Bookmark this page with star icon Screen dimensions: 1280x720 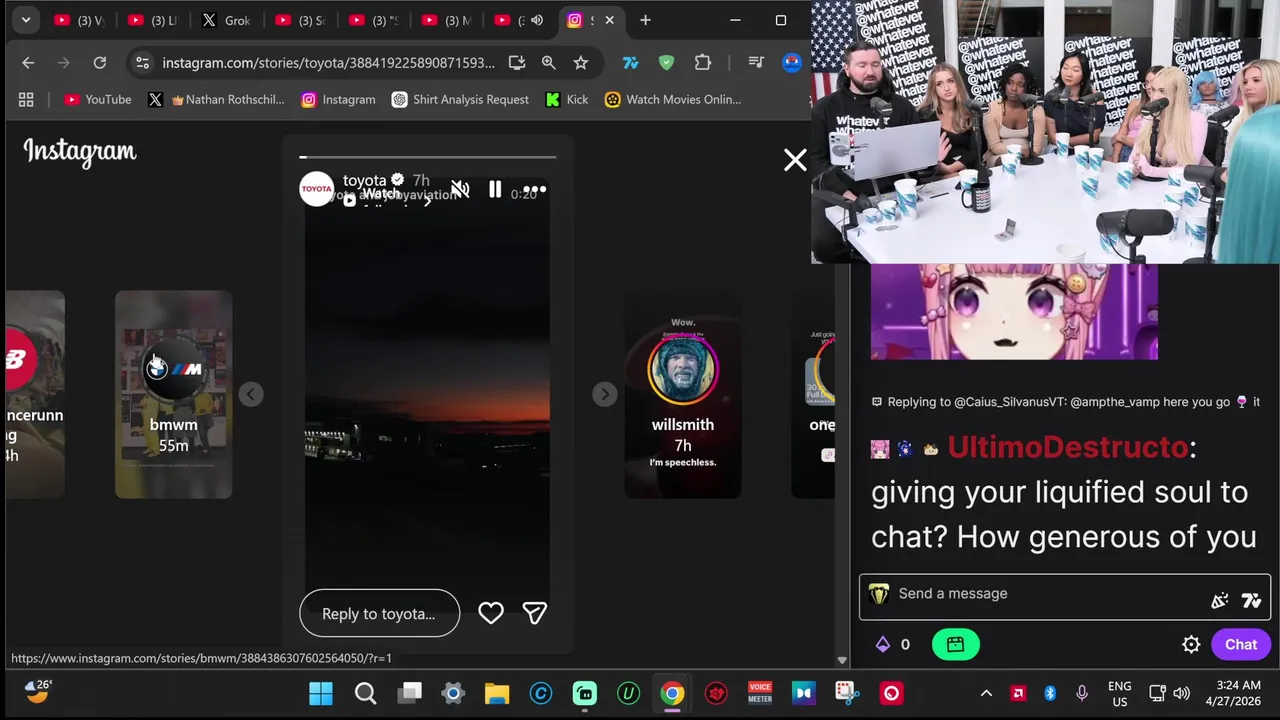tap(581, 63)
